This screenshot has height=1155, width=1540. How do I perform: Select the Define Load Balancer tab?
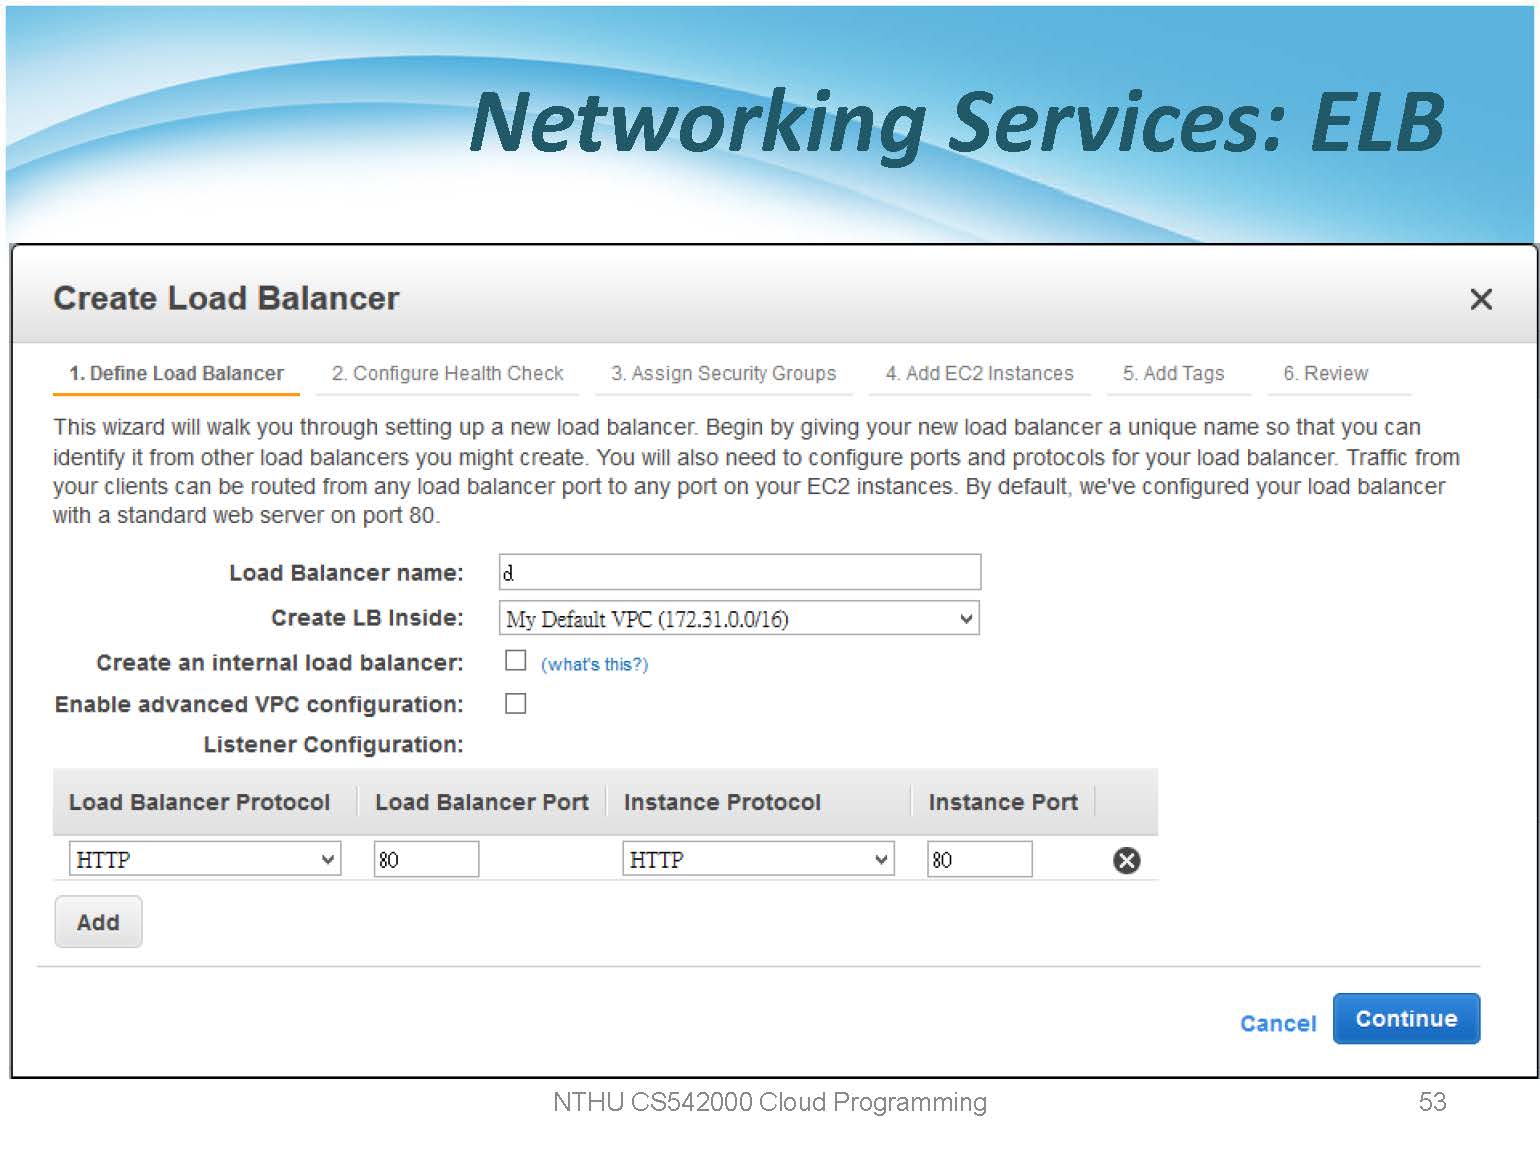tap(176, 374)
